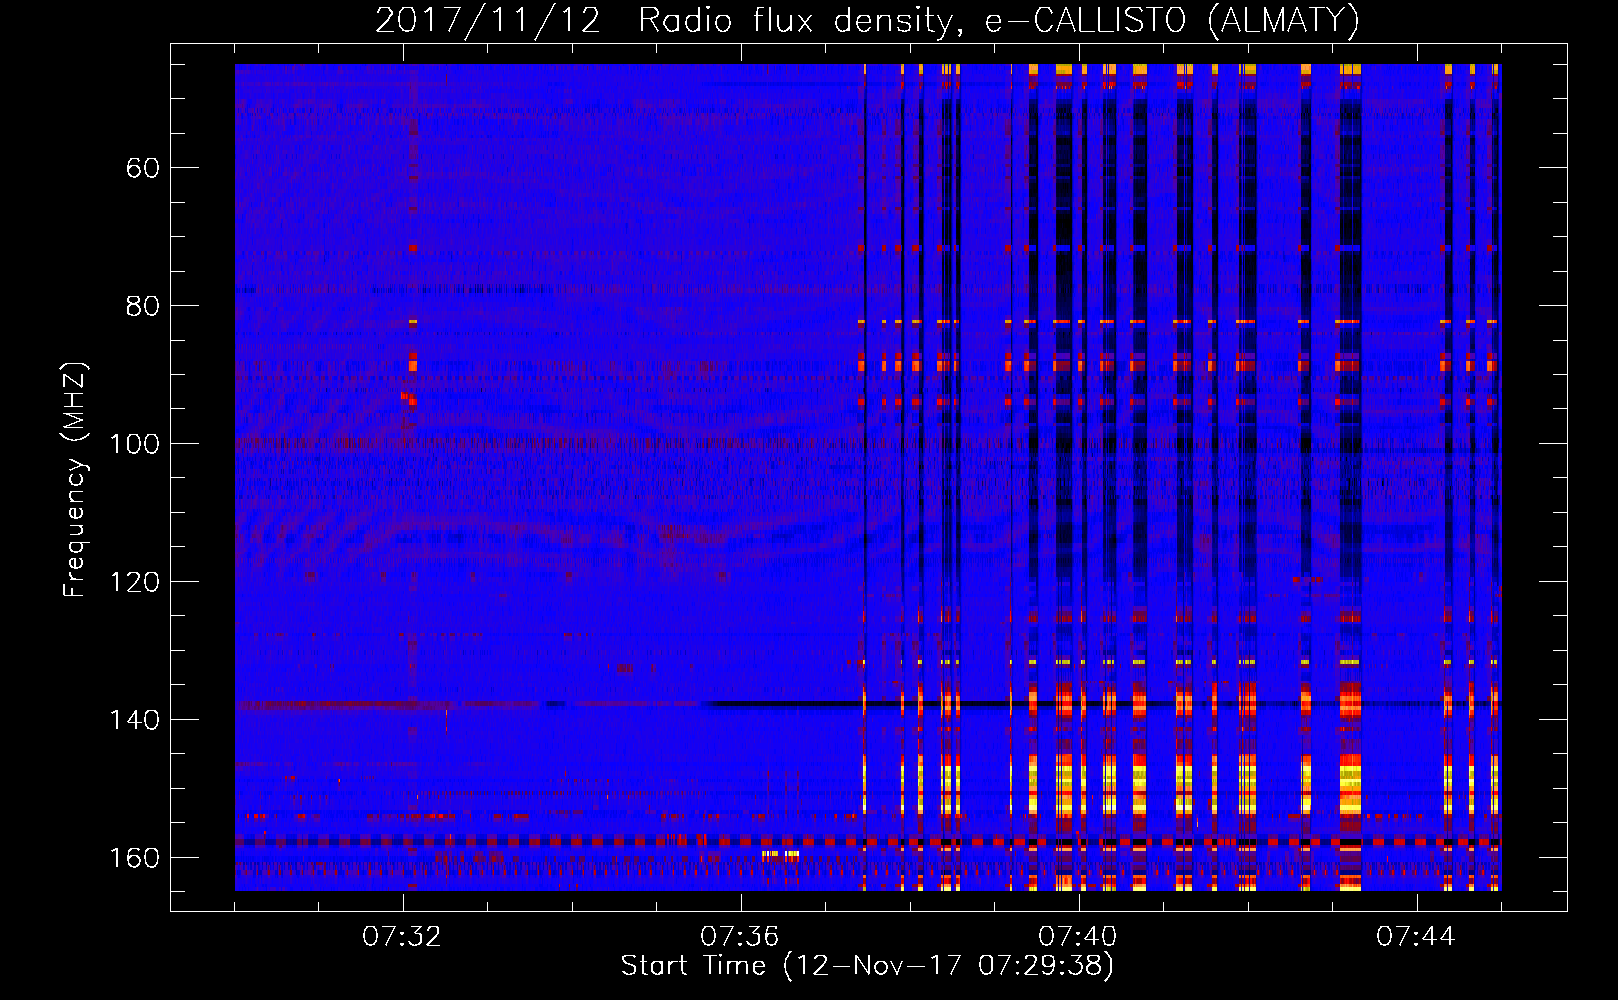Viewport: 1618px width, 1000px height.
Task: Select the 07:36 time tick label
Action: [x=740, y=937]
